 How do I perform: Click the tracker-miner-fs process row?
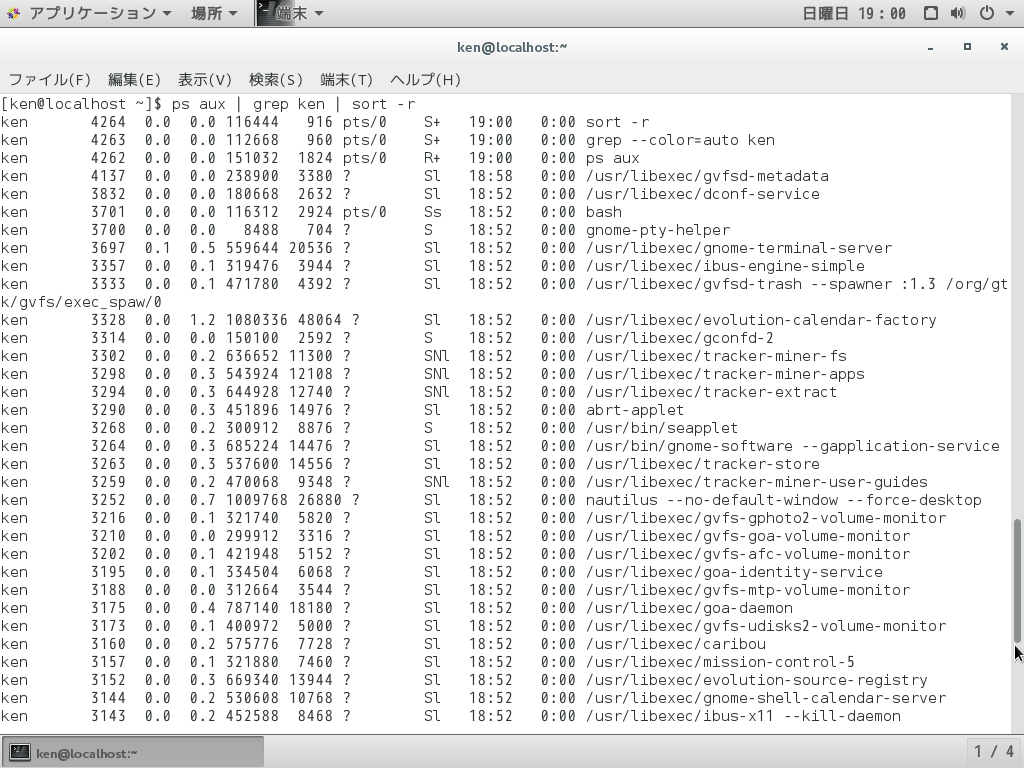[424, 356]
